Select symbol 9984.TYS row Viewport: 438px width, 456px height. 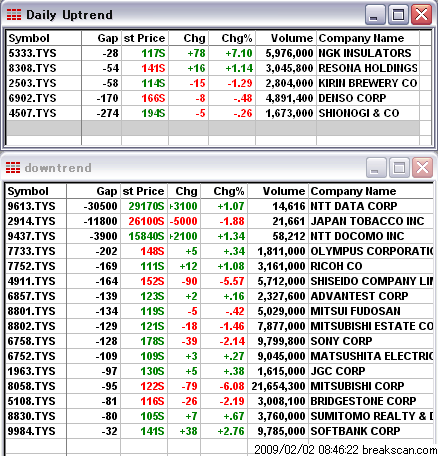[x=32, y=431]
